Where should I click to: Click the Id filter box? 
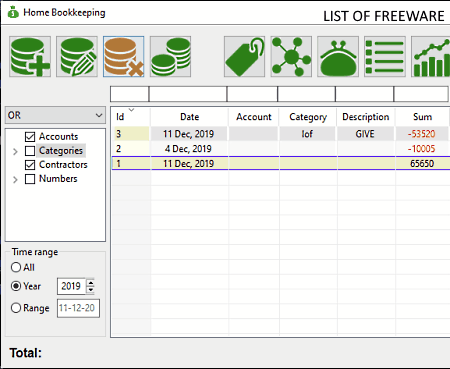pyautogui.click(x=130, y=94)
